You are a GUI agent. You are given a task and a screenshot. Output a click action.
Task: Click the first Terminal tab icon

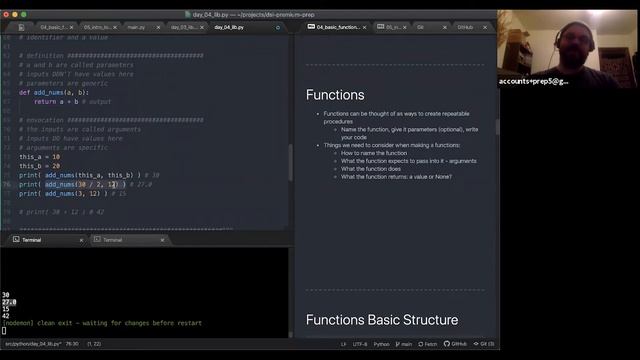click(16, 239)
